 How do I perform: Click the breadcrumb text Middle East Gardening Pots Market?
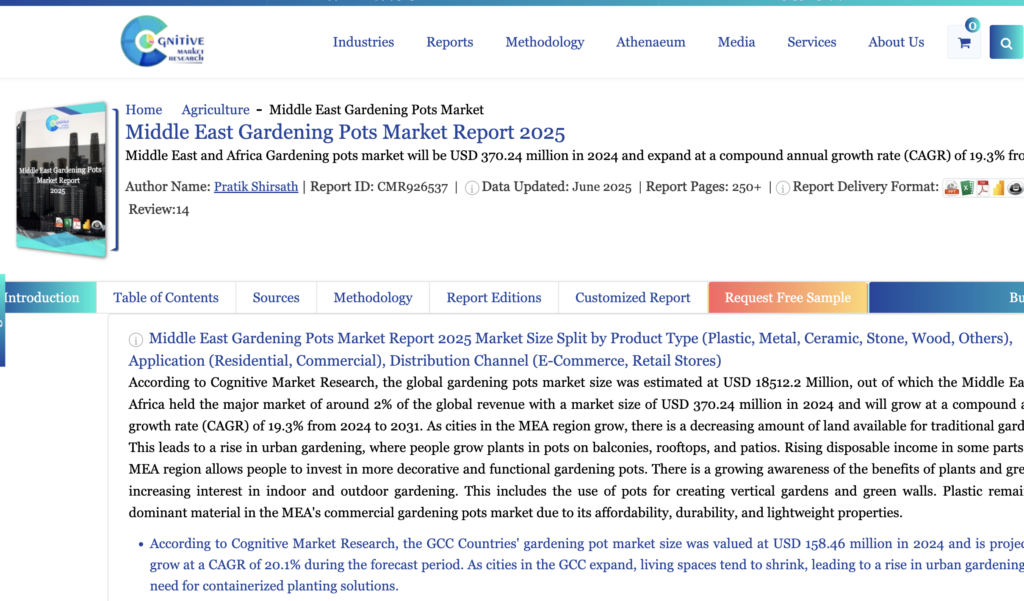(376, 110)
